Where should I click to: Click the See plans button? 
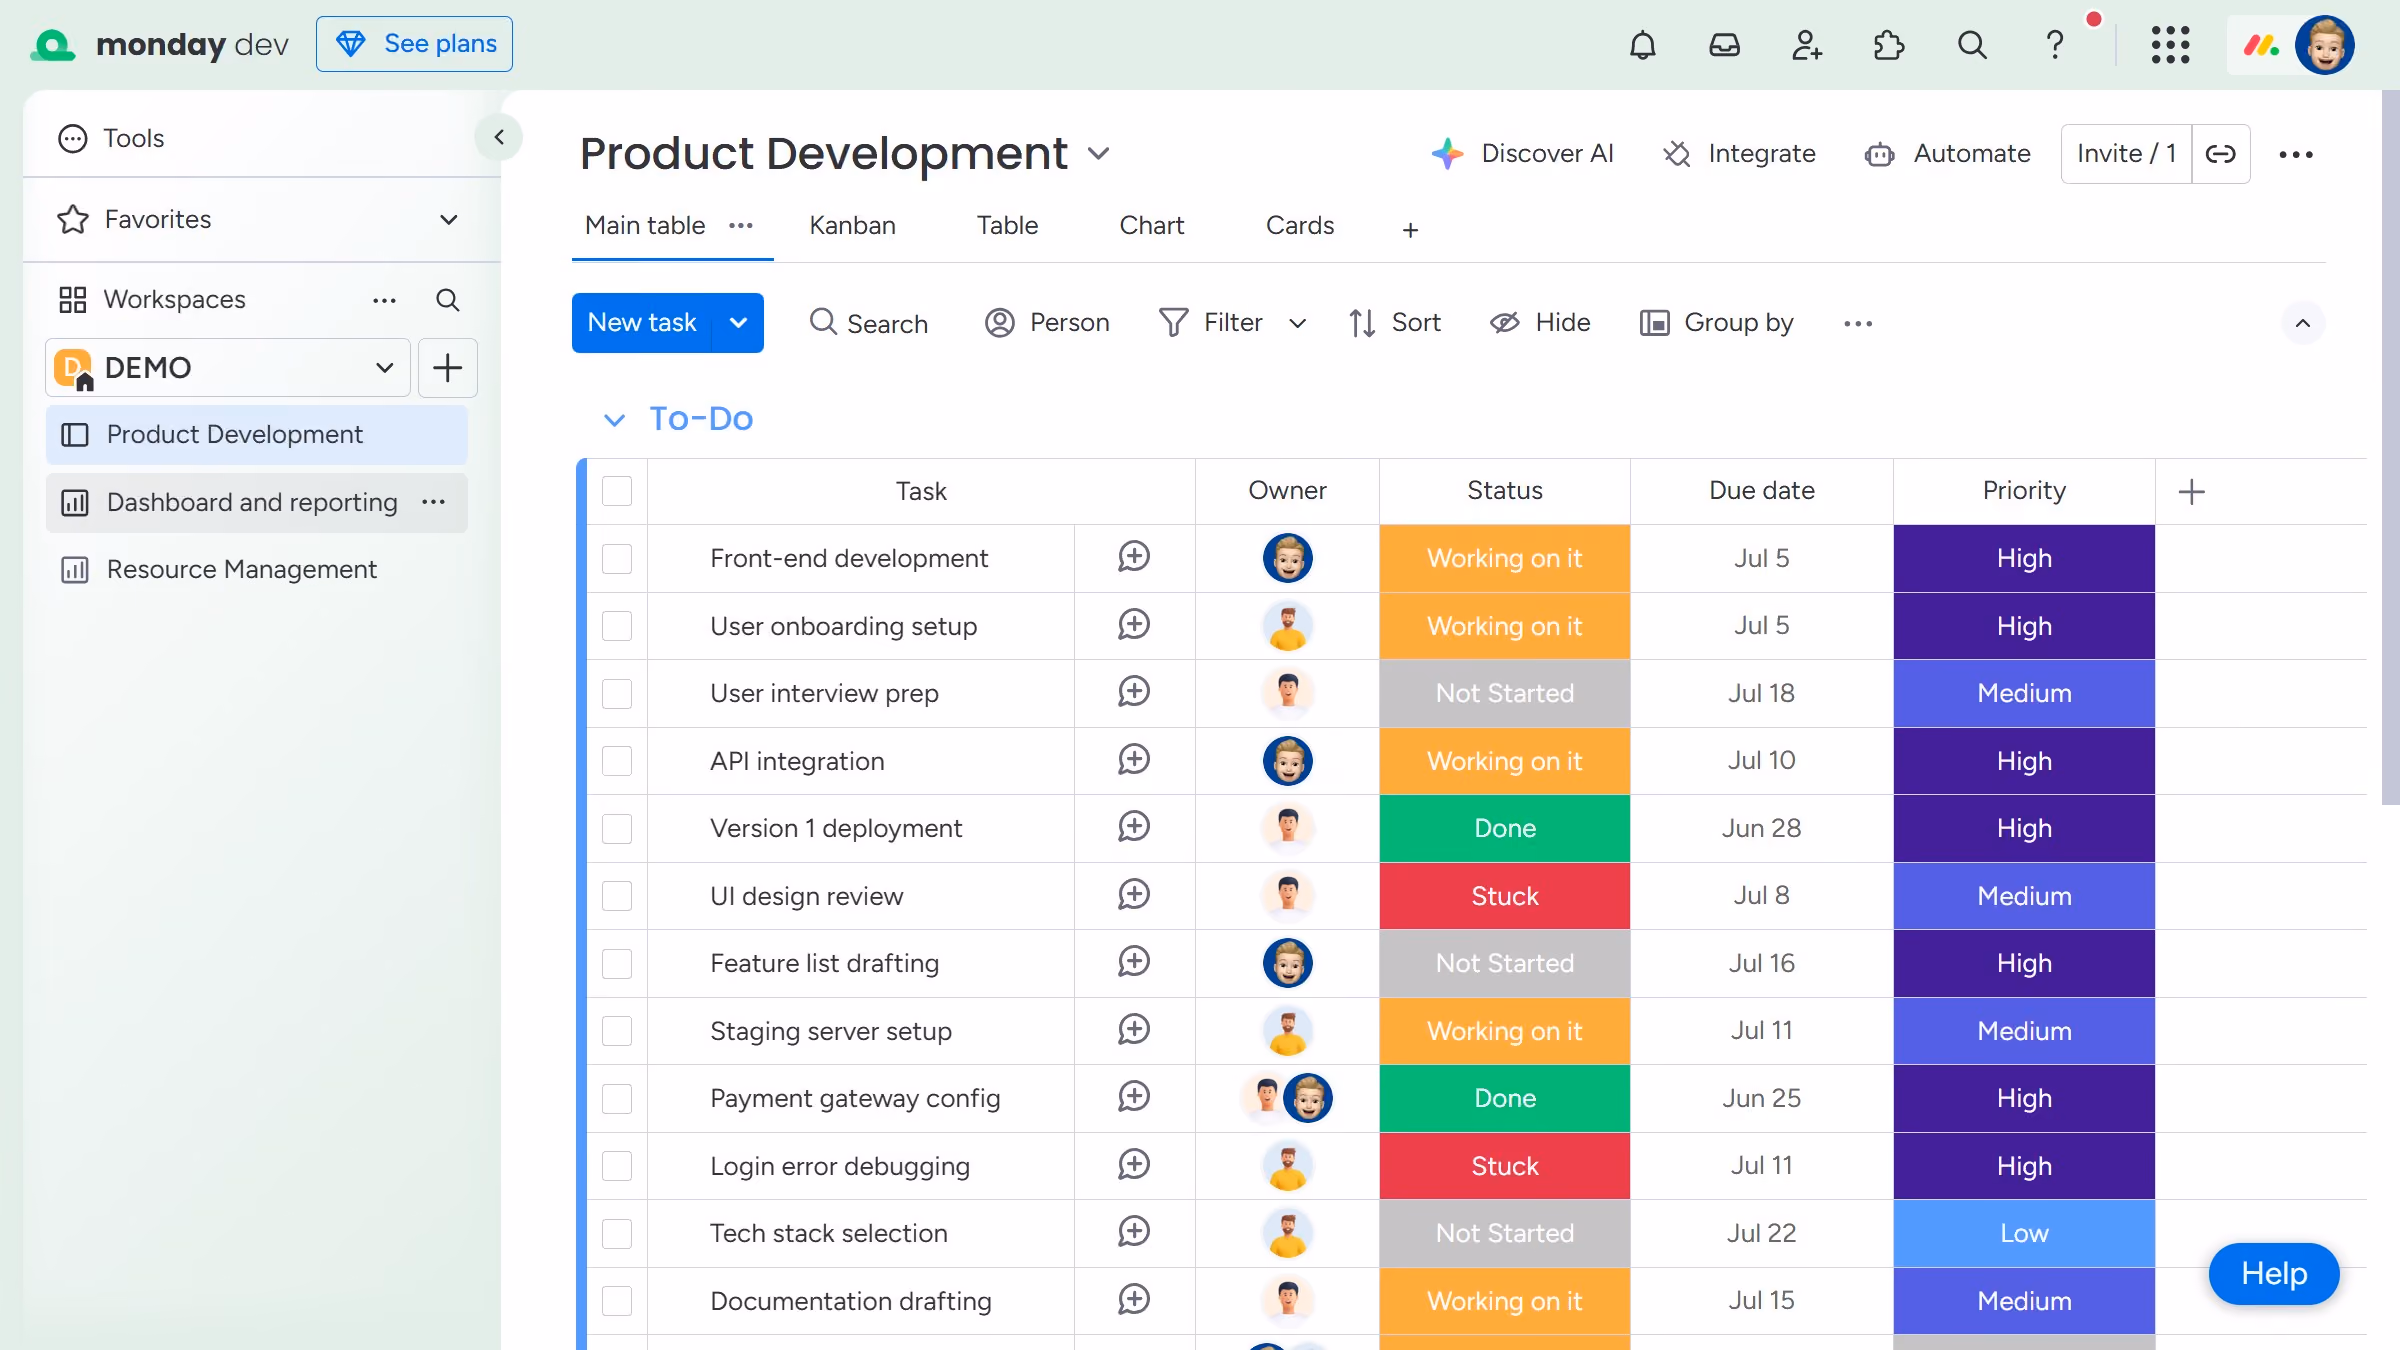click(x=414, y=44)
